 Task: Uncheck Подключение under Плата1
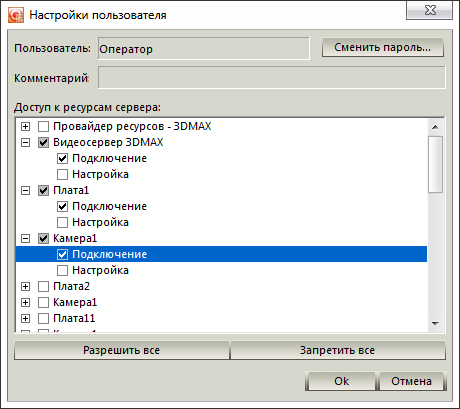tap(62, 206)
